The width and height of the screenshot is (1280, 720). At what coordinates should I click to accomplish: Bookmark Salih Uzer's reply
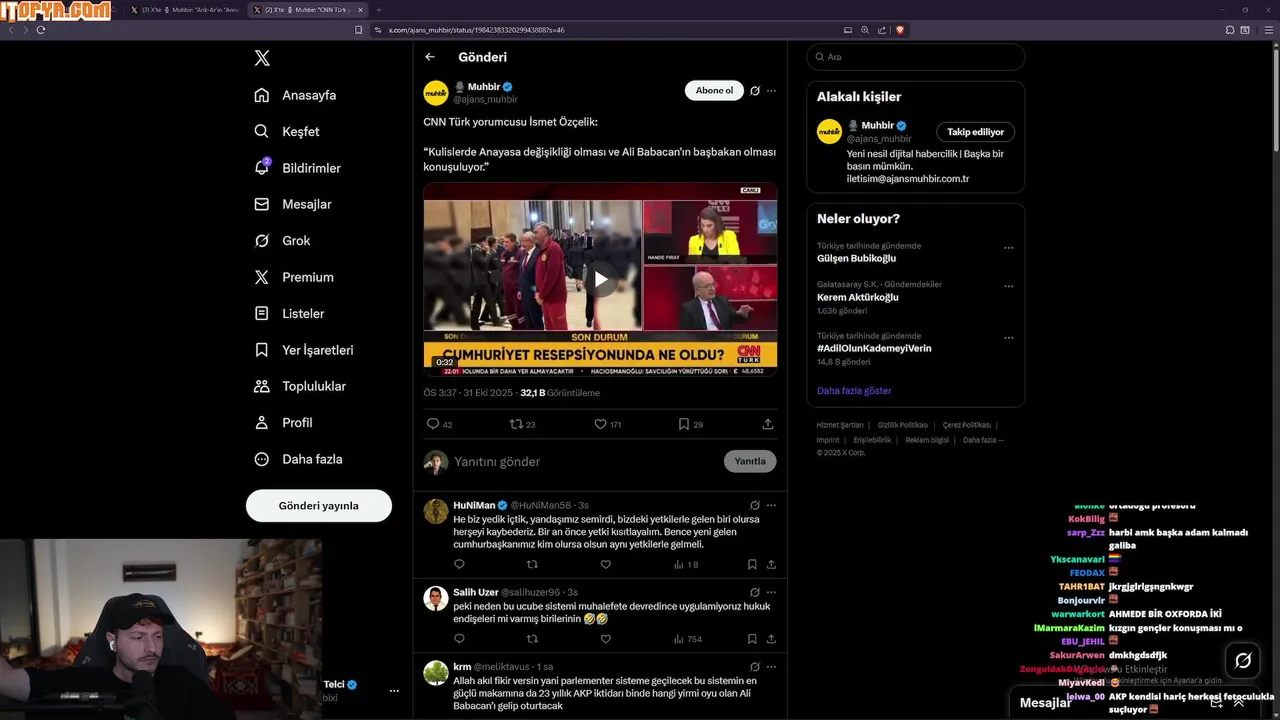click(752, 639)
